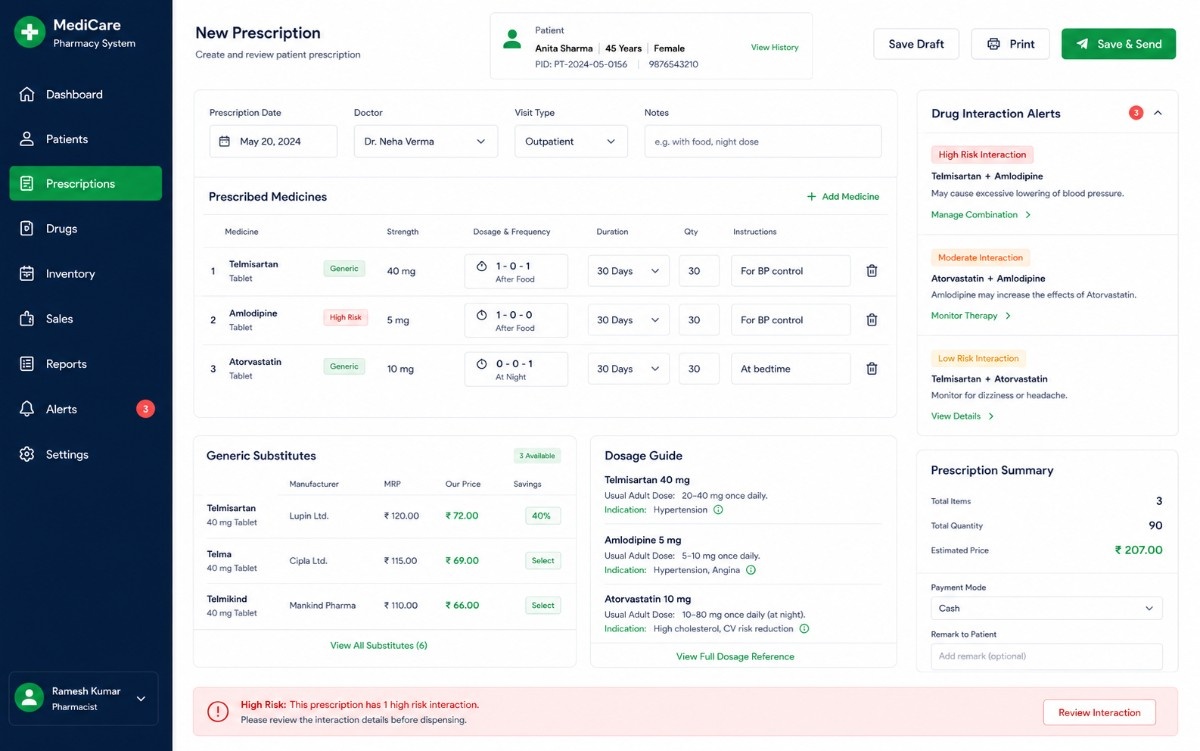1200x751 pixels.
Task: Click the Notes input field
Action: coord(763,142)
